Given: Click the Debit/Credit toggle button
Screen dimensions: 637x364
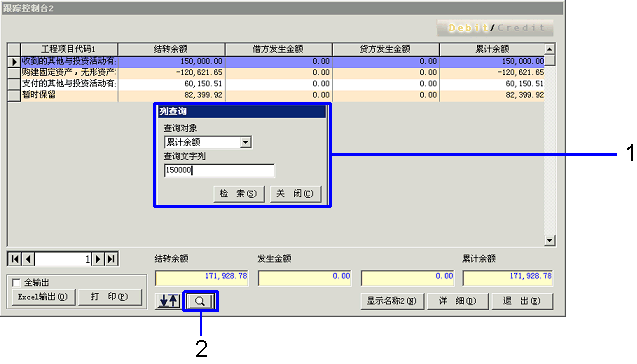Looking at the screenshot, I should (x=495, y=28).
